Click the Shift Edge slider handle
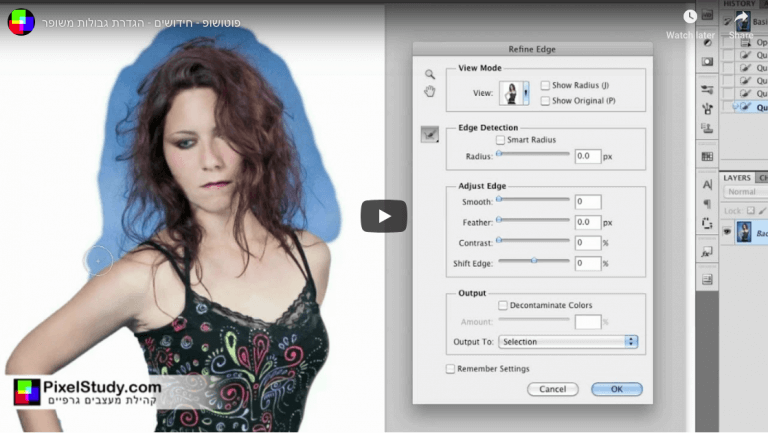The width and height of the screenshot is (768, 433). (534, 261)
